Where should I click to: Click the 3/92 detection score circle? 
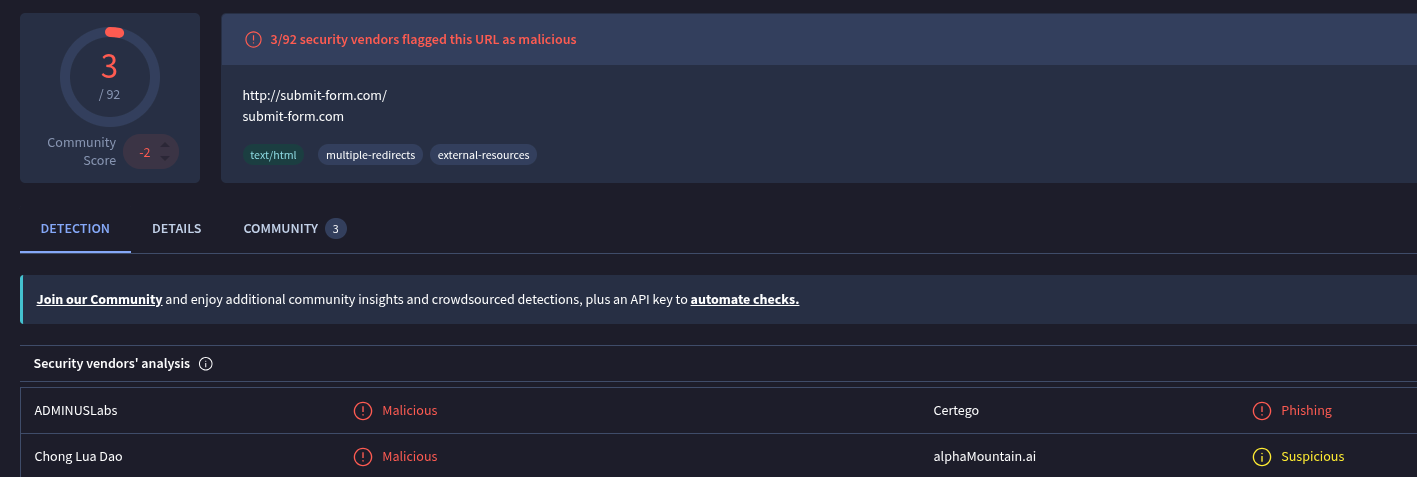click(x=109, y=76)
